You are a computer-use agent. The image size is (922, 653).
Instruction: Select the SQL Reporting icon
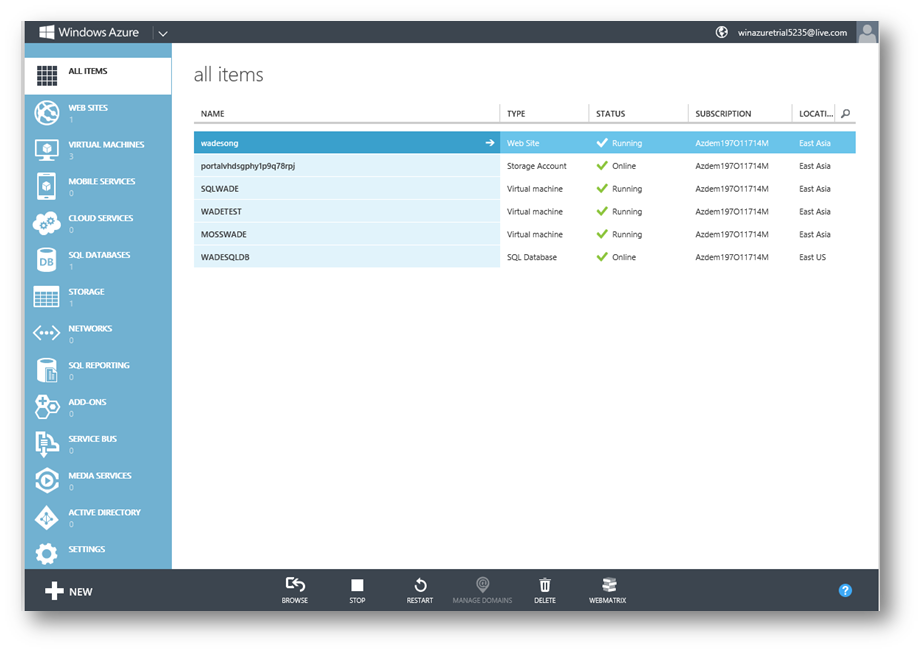(46, 370)
